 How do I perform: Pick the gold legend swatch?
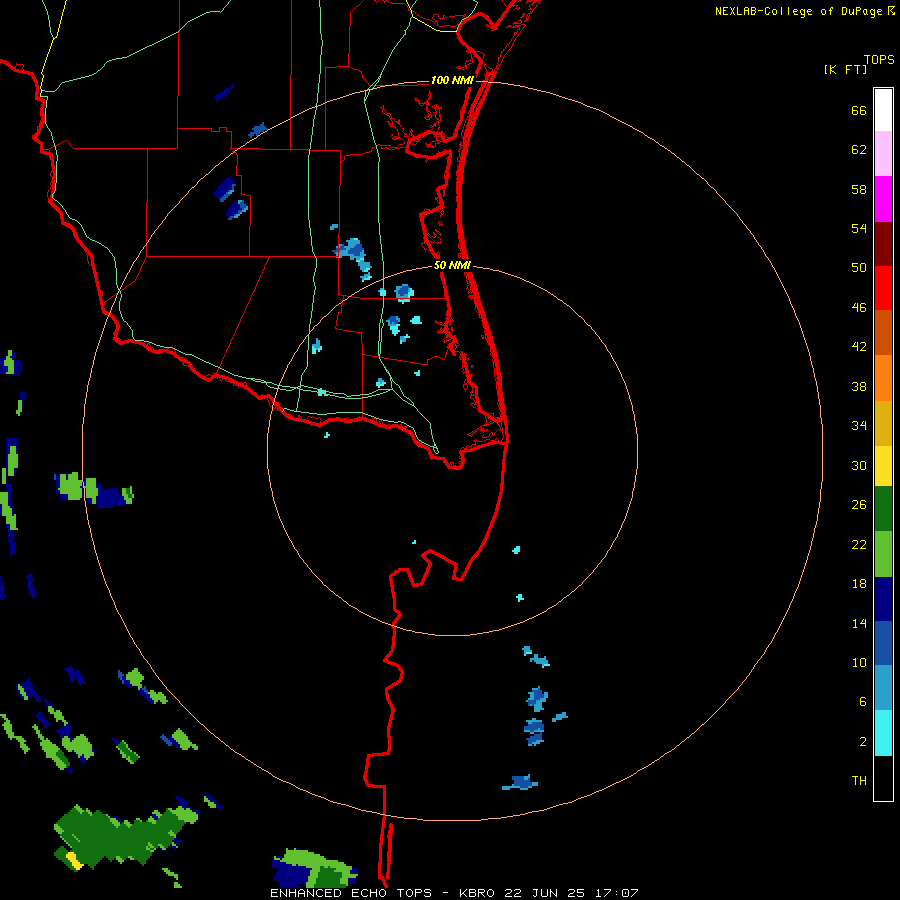coord(883,423)
